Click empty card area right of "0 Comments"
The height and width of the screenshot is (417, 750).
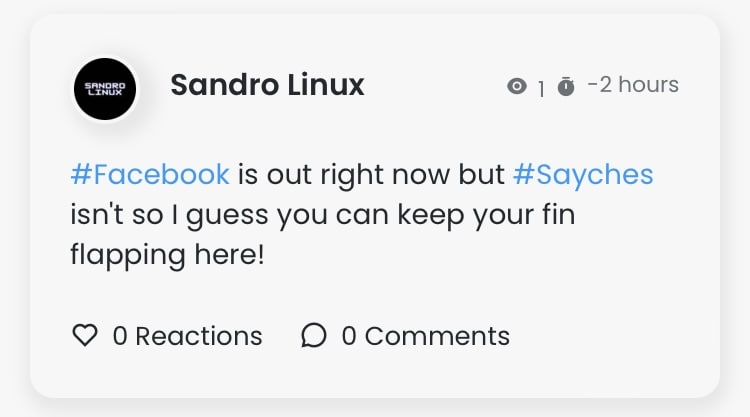click(x=610, y=336)
